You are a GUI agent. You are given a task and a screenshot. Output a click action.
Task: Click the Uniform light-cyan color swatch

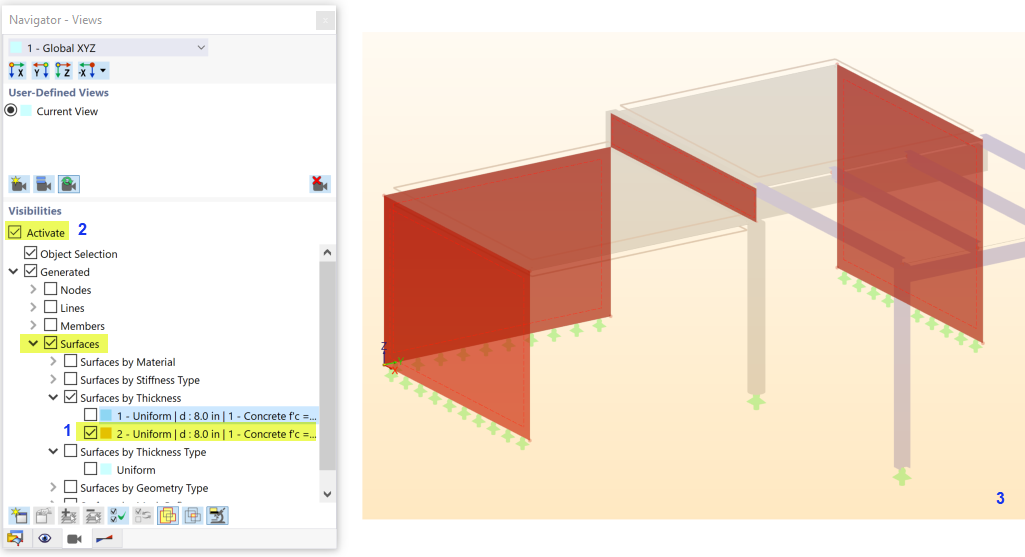point(106,469)
